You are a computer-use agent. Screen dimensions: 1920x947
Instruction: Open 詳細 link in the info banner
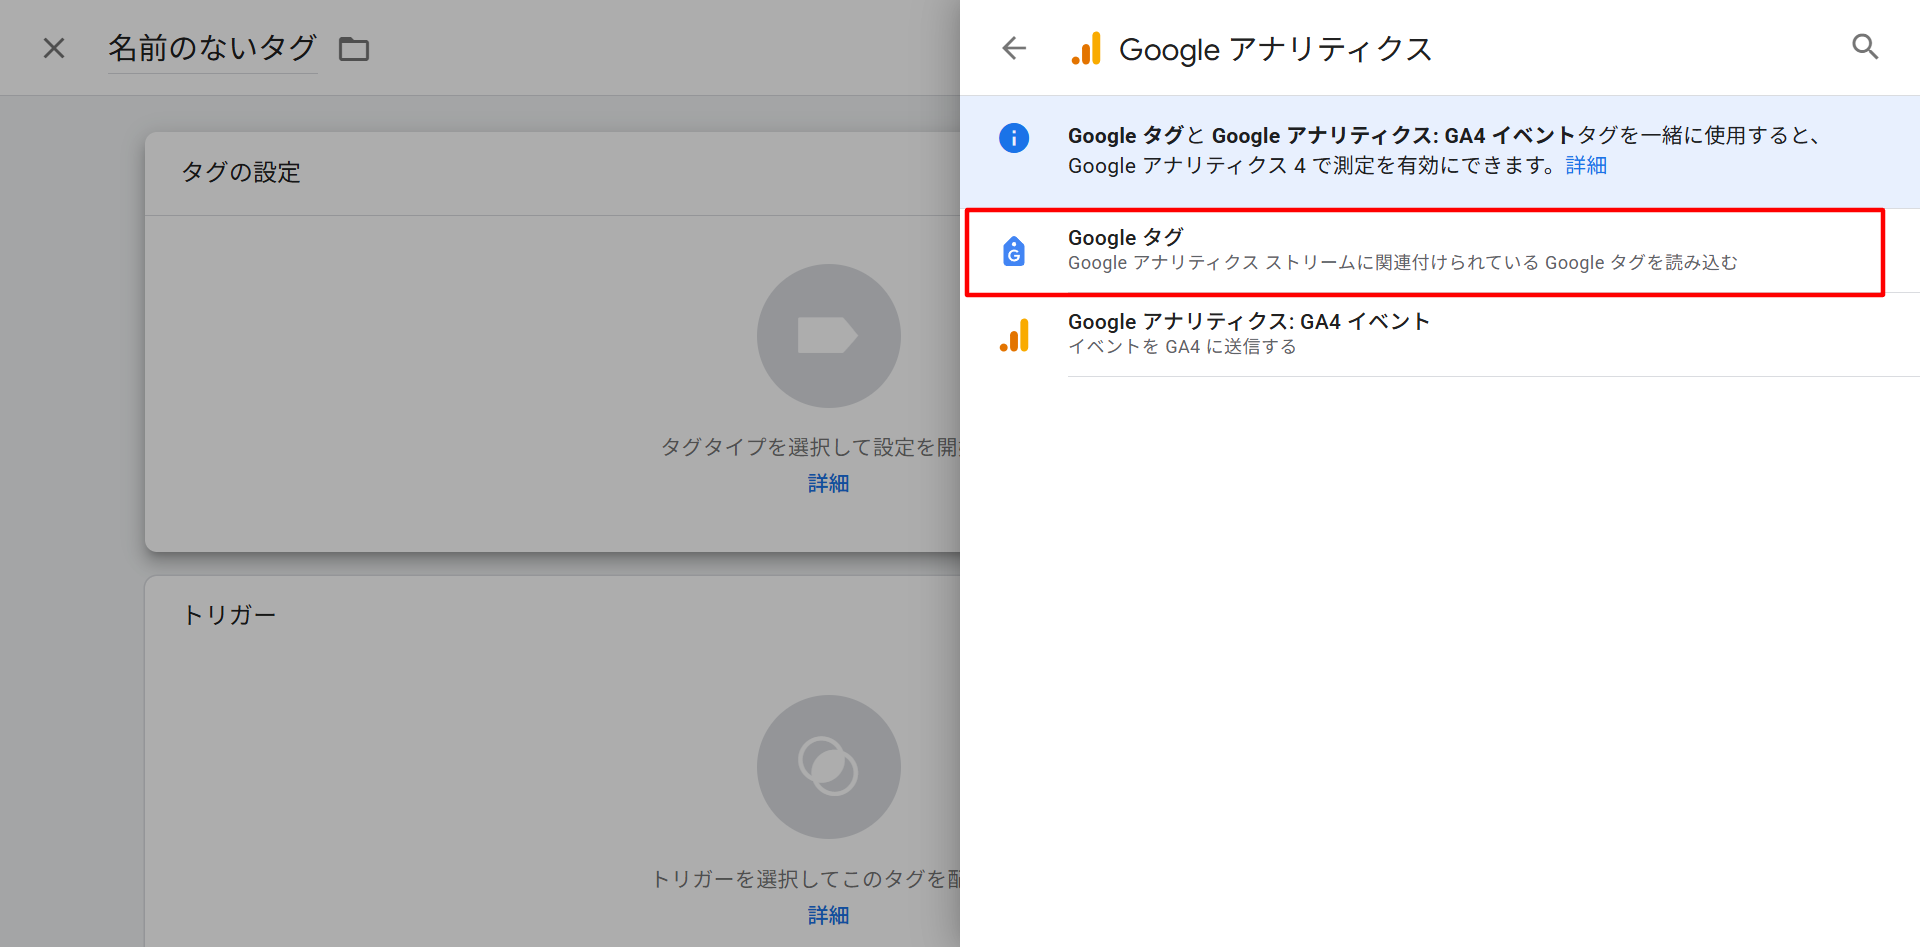click(x=1586, y=166)
